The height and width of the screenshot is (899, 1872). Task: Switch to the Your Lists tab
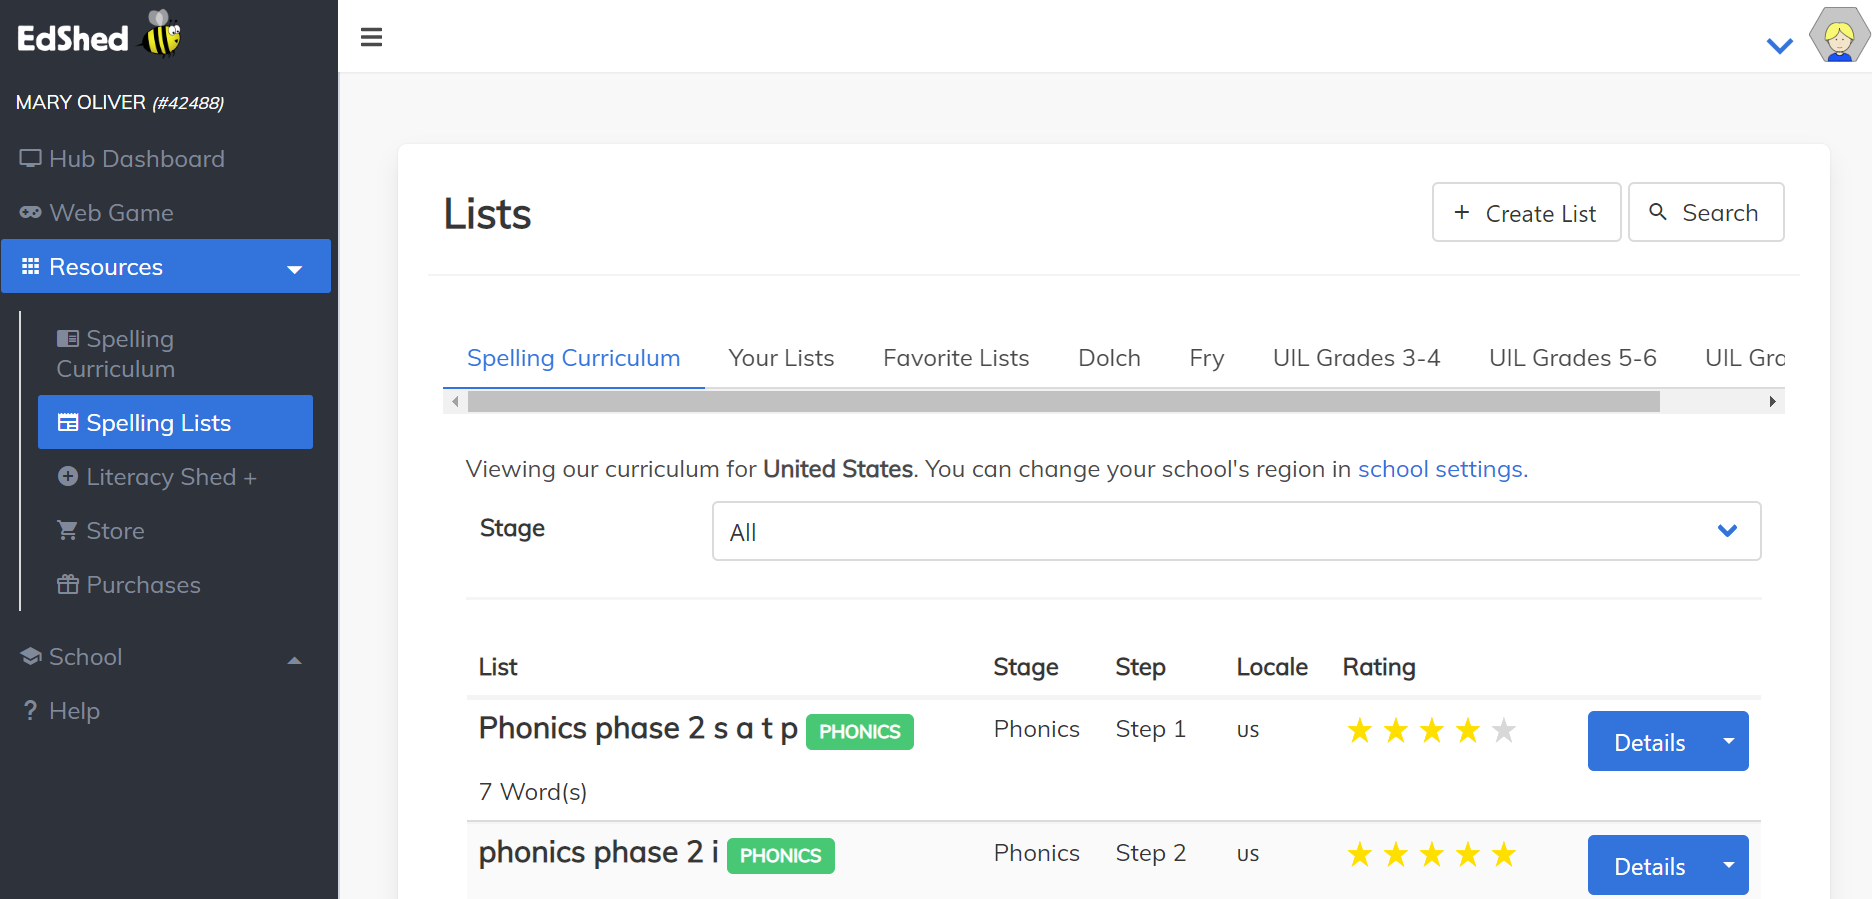click(781, 358)
